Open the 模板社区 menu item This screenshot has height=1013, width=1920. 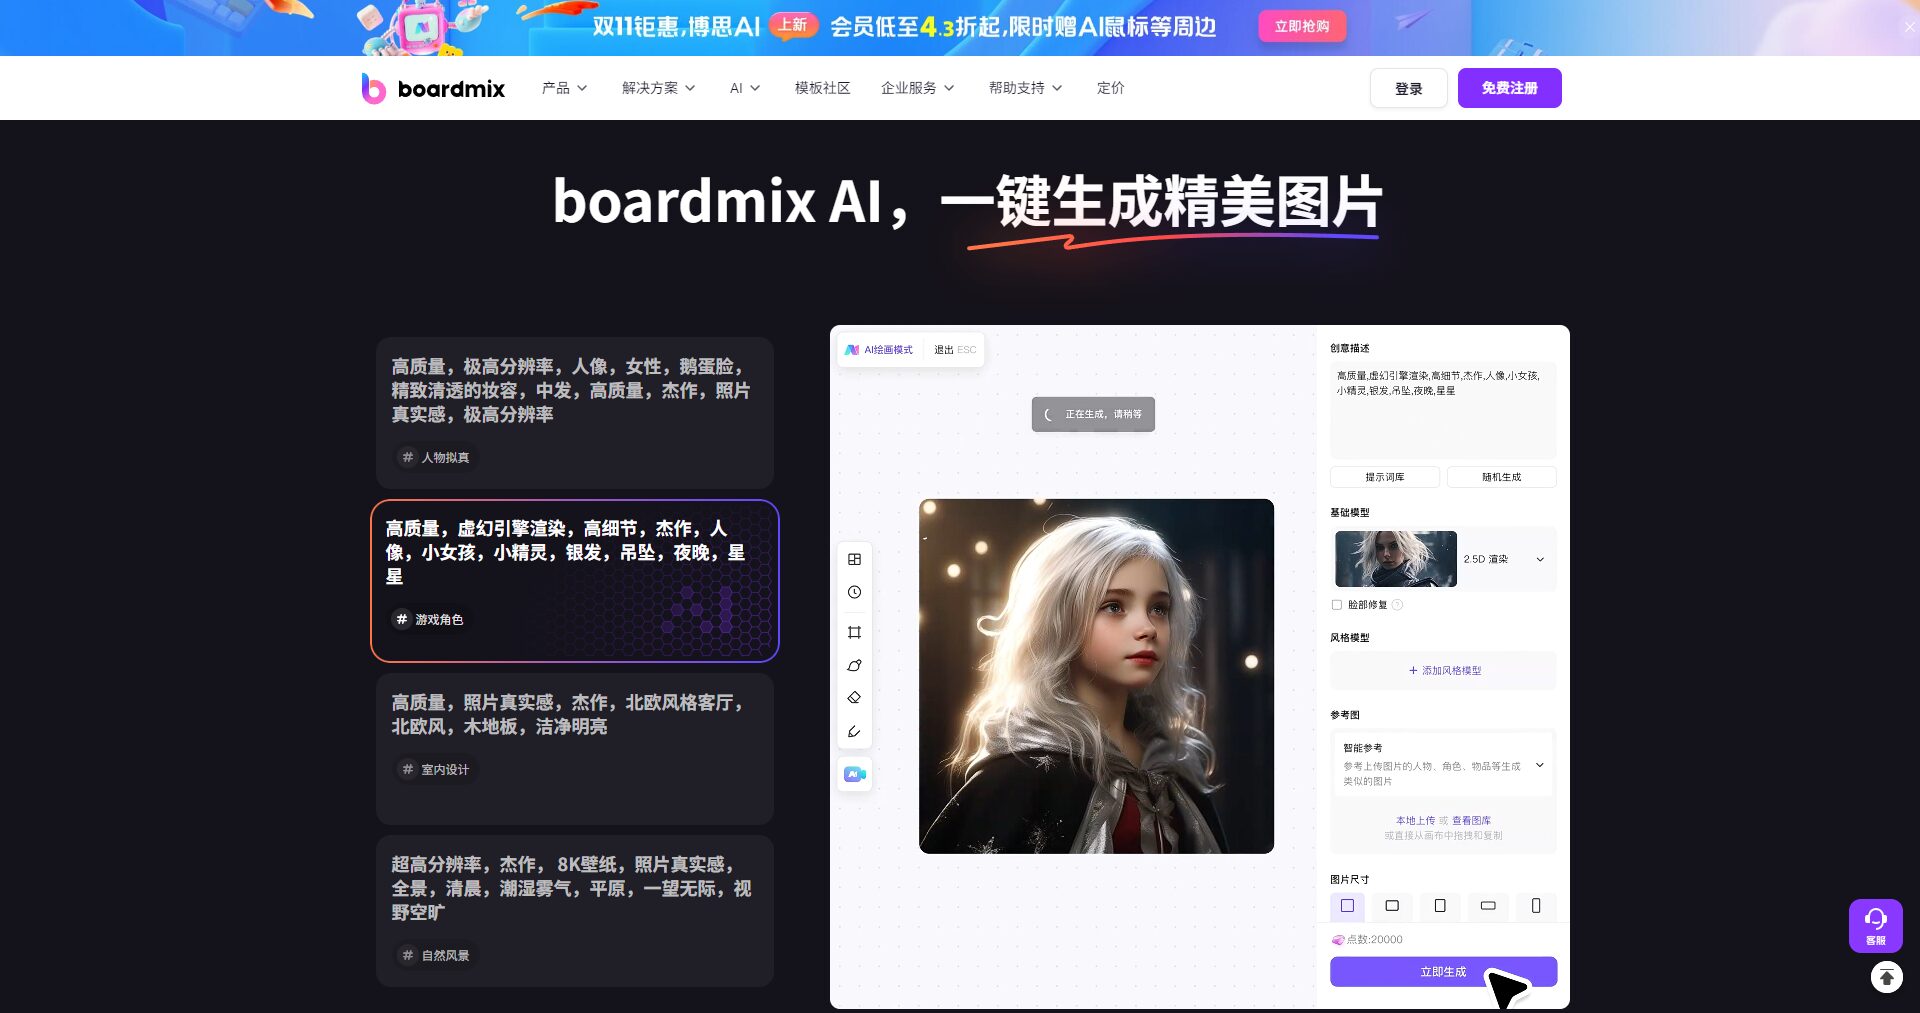tap(820, 88)
